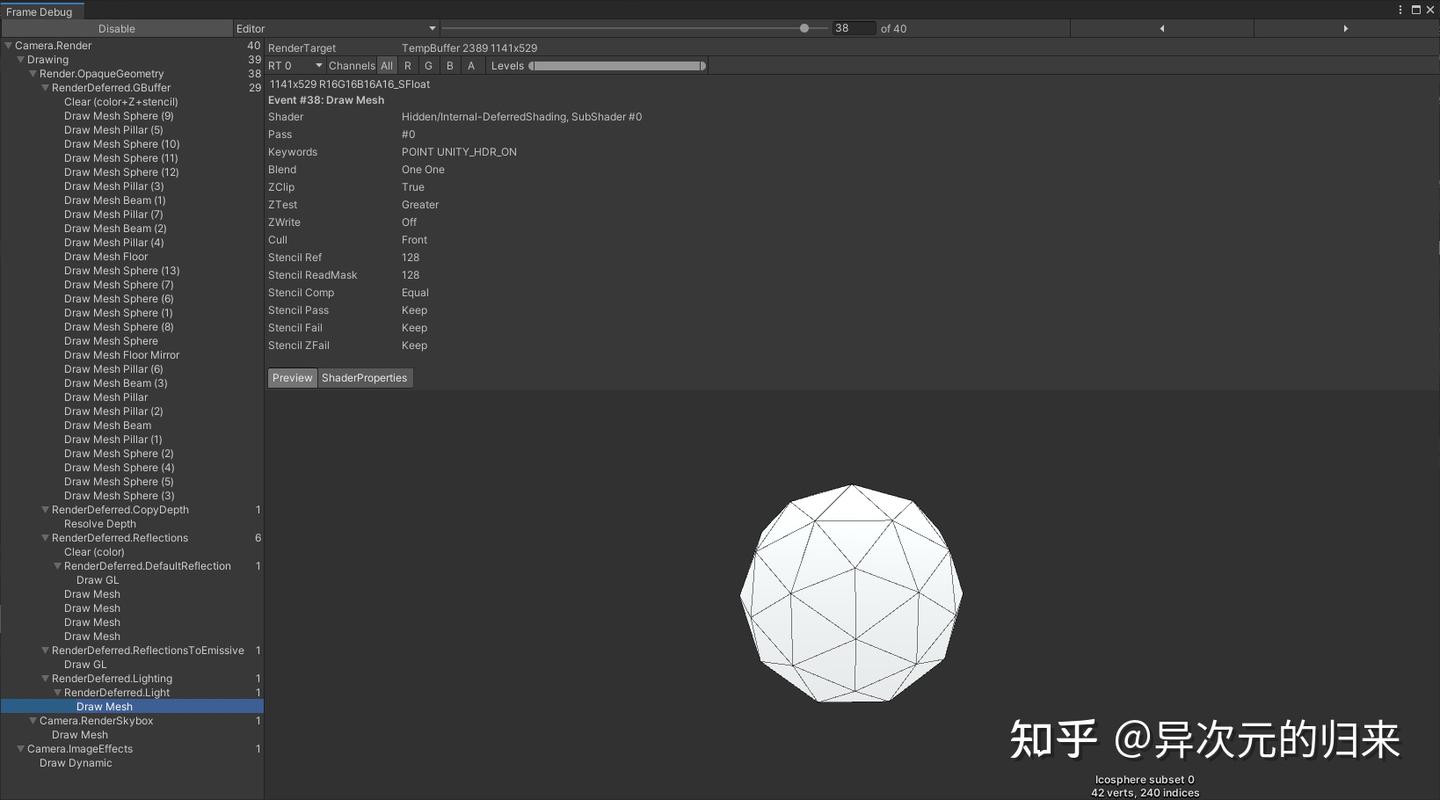
Task: Switch to ShaderProperties view
Action: [x=365, y=377]
